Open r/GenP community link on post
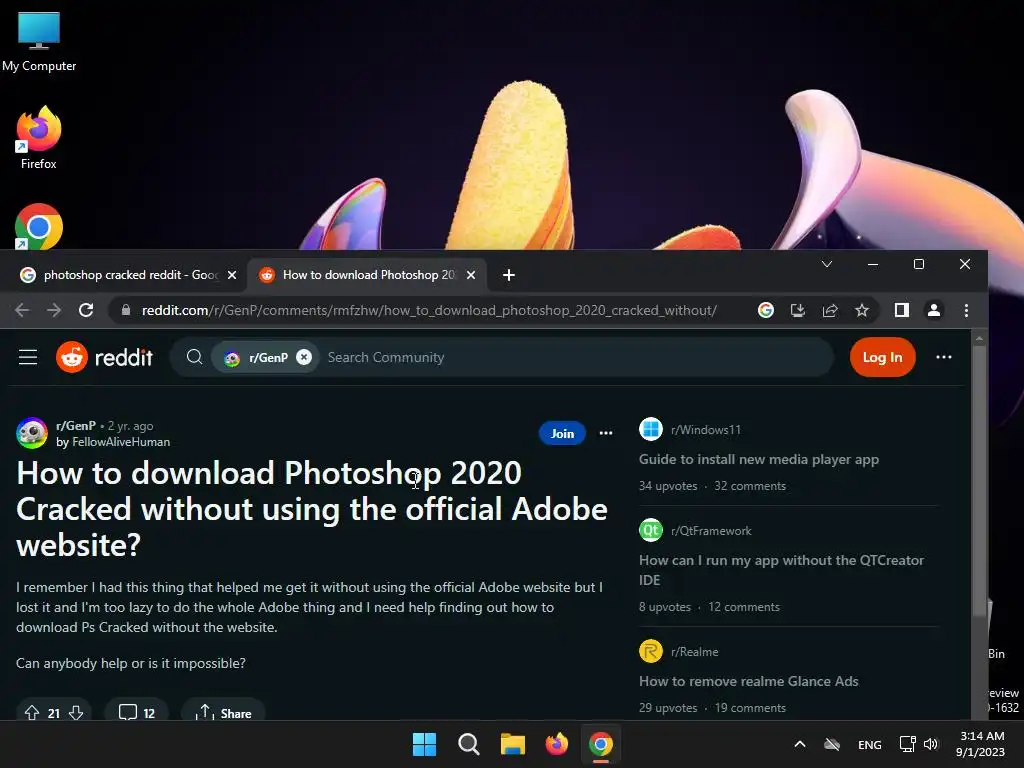The image size is (1024, 768). tap(76, 426)
